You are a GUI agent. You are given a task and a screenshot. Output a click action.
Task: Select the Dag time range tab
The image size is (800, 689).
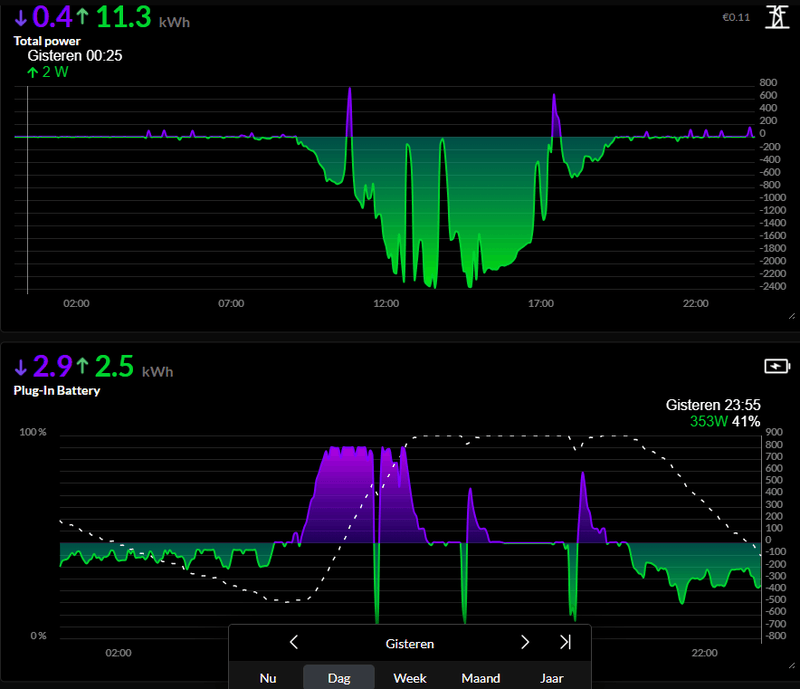point(339,678)
